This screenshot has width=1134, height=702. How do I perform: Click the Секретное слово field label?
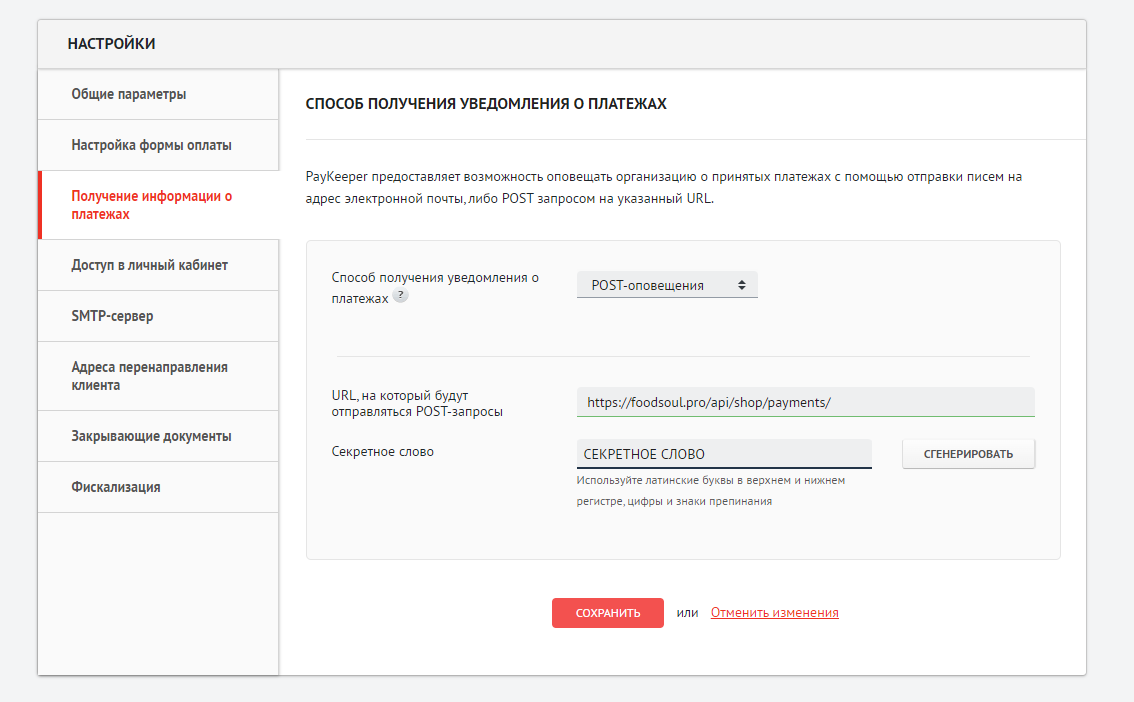(382, 451)
